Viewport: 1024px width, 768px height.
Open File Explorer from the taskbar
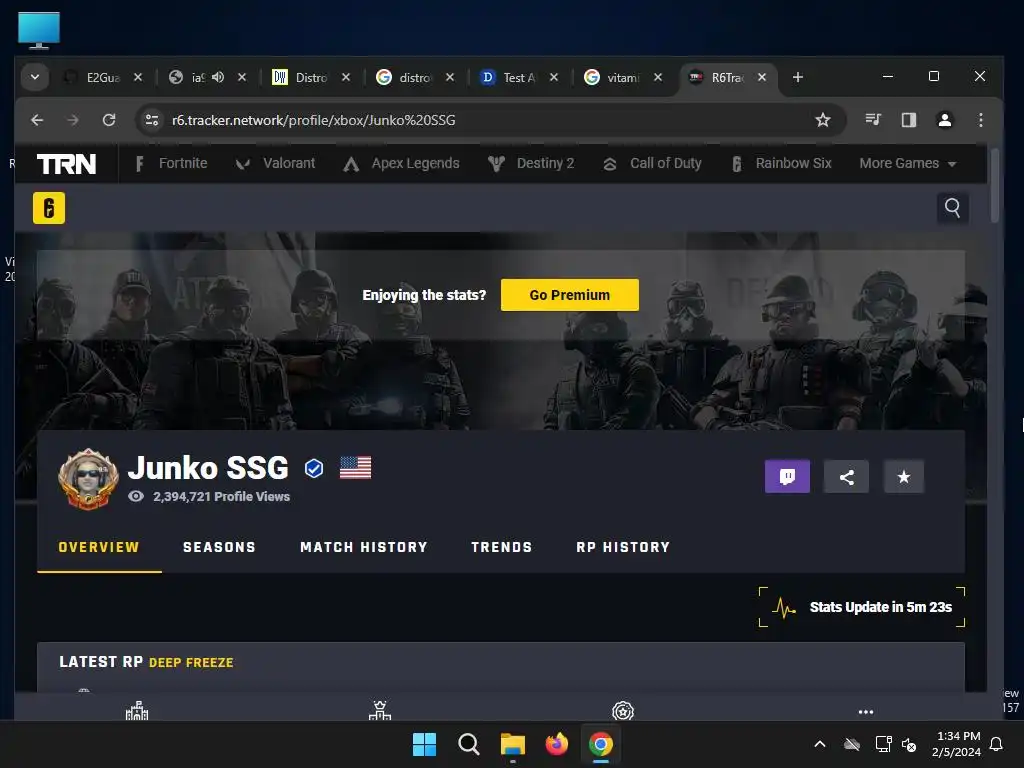click(x=513, y=744)
